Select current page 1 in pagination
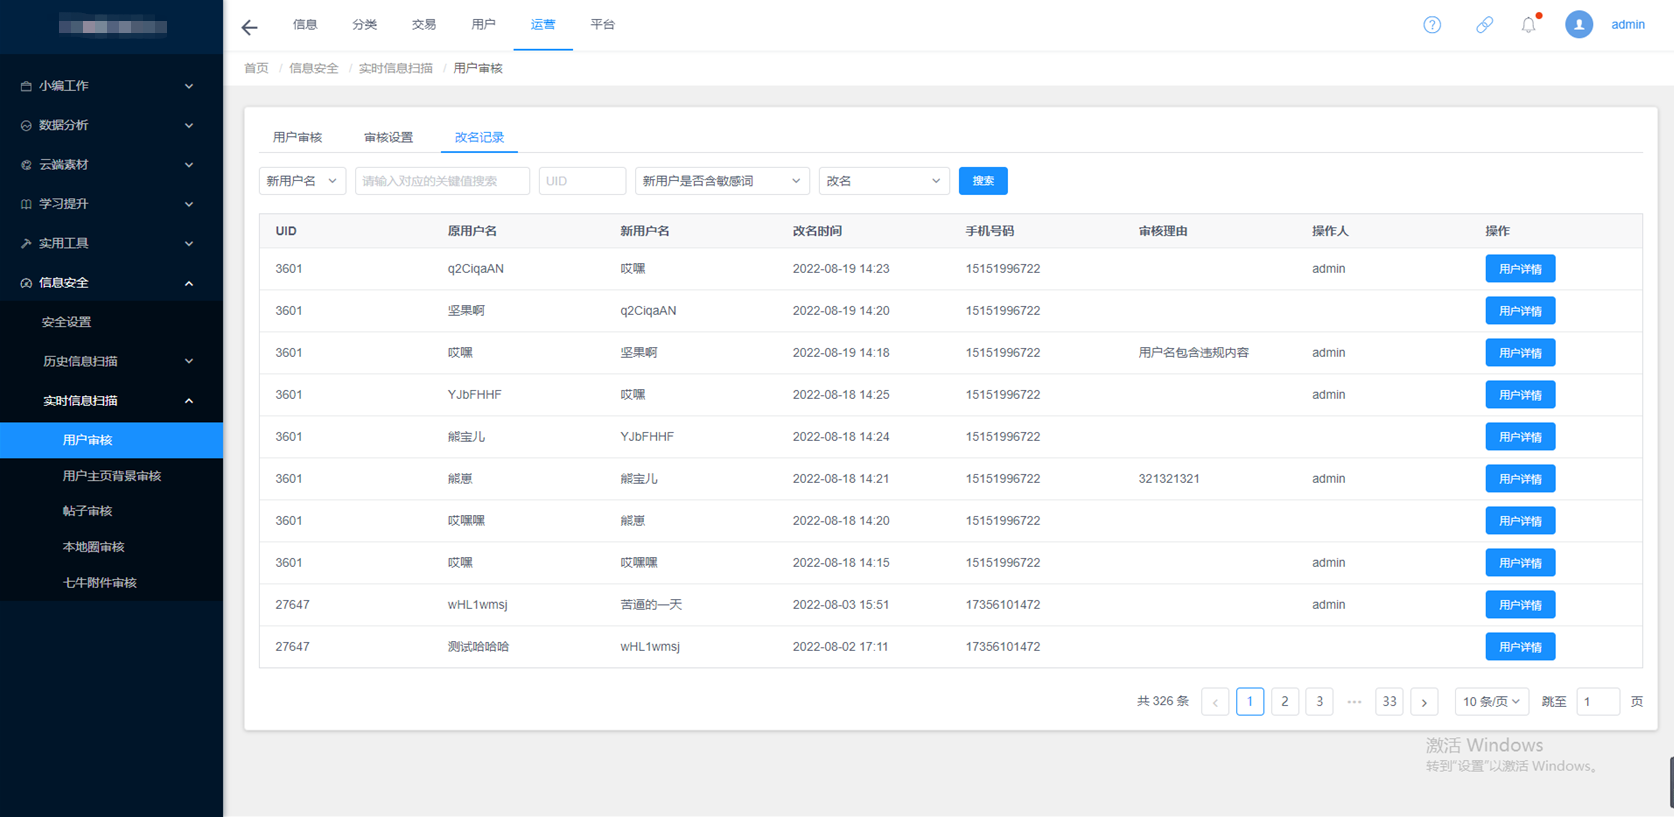 [1250, 702]
